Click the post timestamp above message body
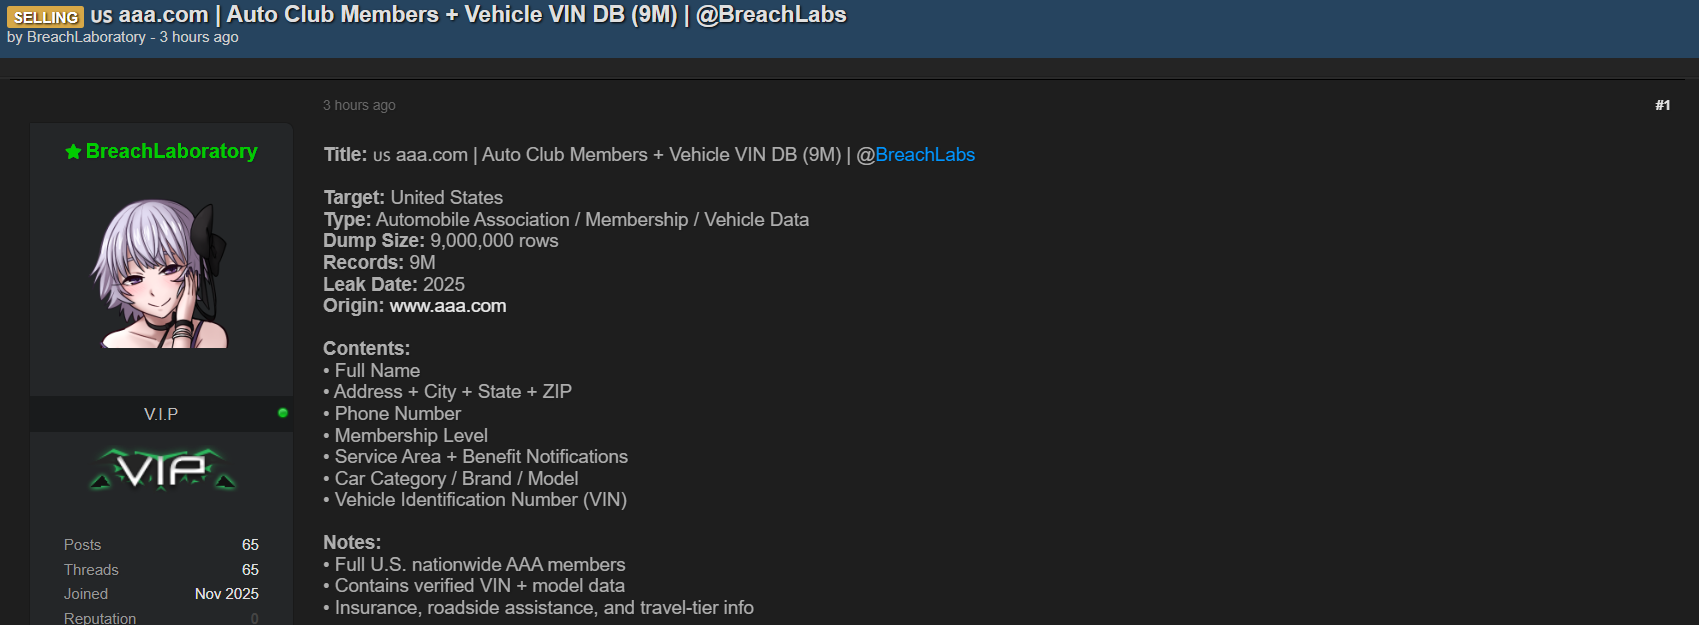The height and width of the screenshot is (625, 1699). pyautogui.click(x=359, y=105)
